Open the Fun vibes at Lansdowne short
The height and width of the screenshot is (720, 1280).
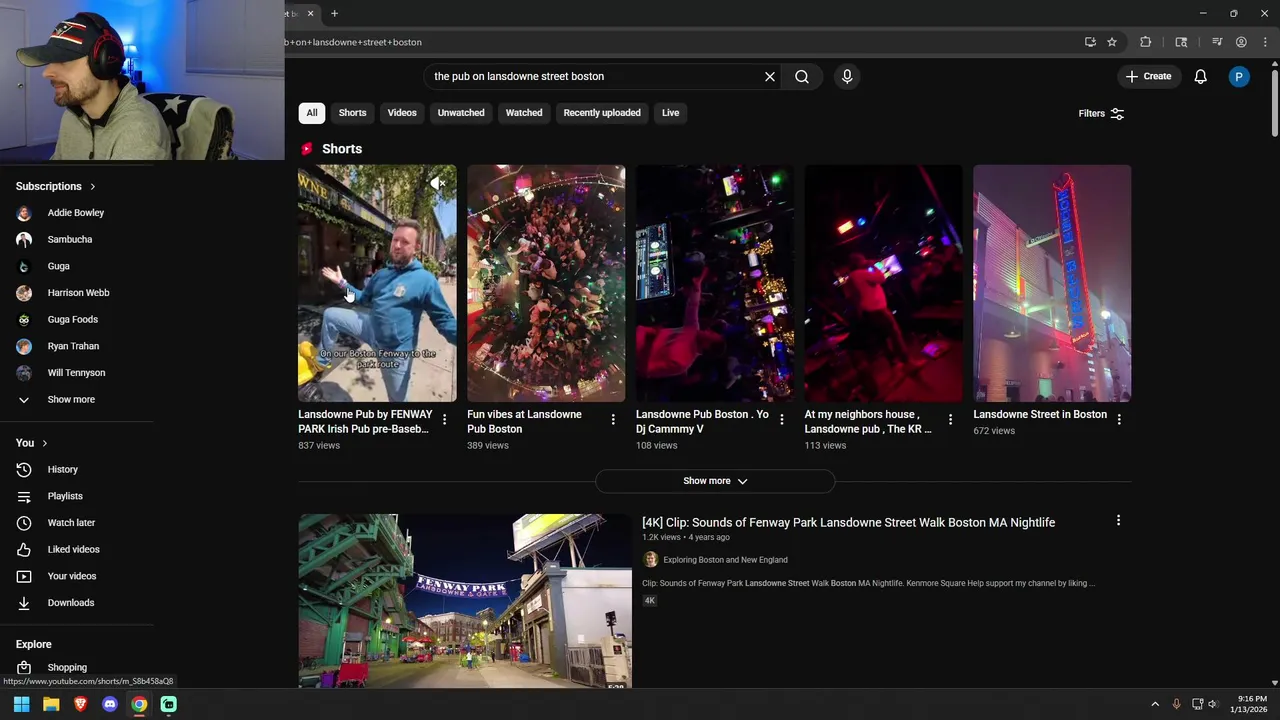click(546, 283)
